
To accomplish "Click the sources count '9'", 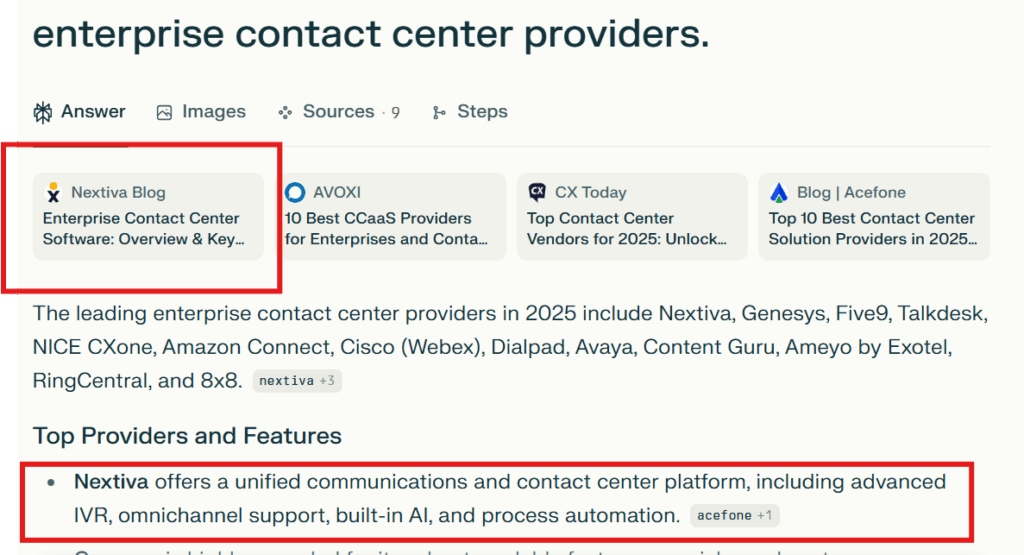I will [x=395, y=112].
